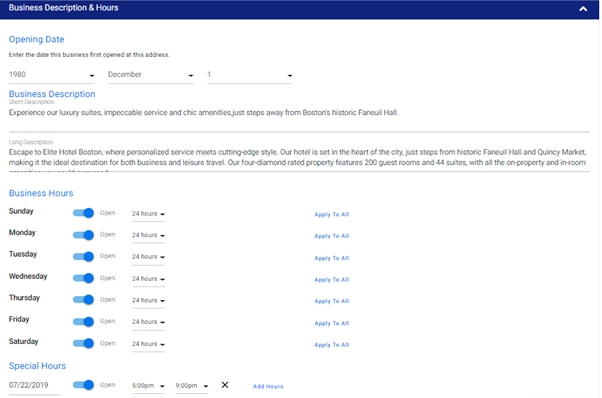Image resolution: width=602 pixels, height=398 pixels.
Task: Click the Saturday day label
Action: coord(23,342)
